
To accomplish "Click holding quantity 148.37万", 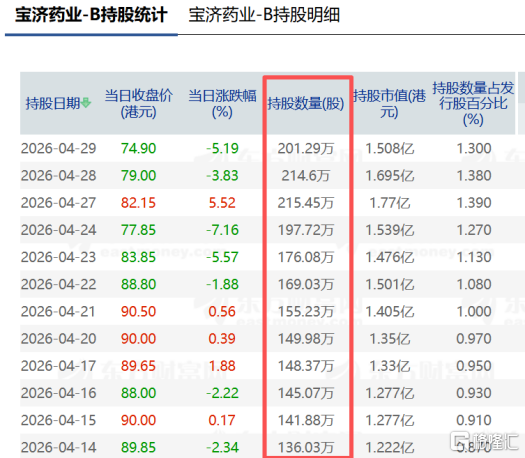I will 306,366.
